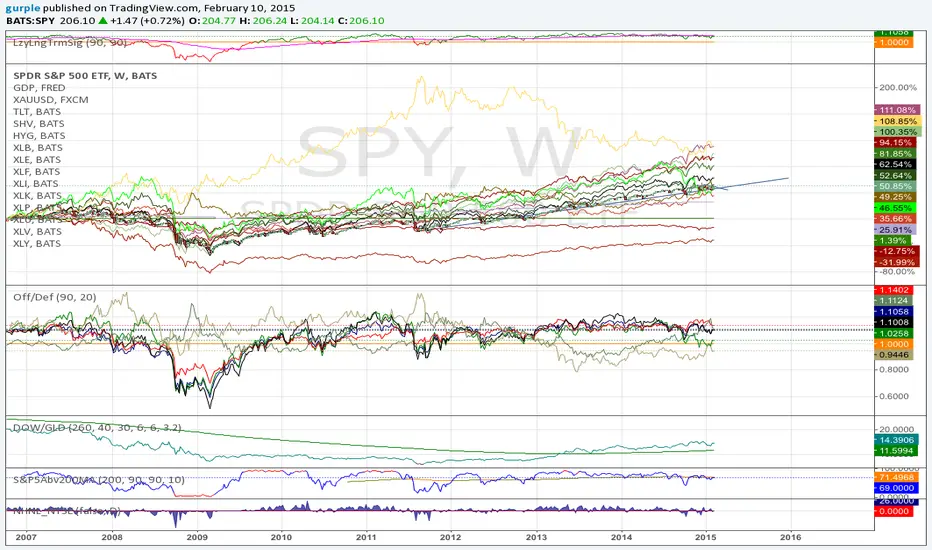932x550 pixels.
Task: Click the 11.5994 green value label
Action: (x=896, y=451)
